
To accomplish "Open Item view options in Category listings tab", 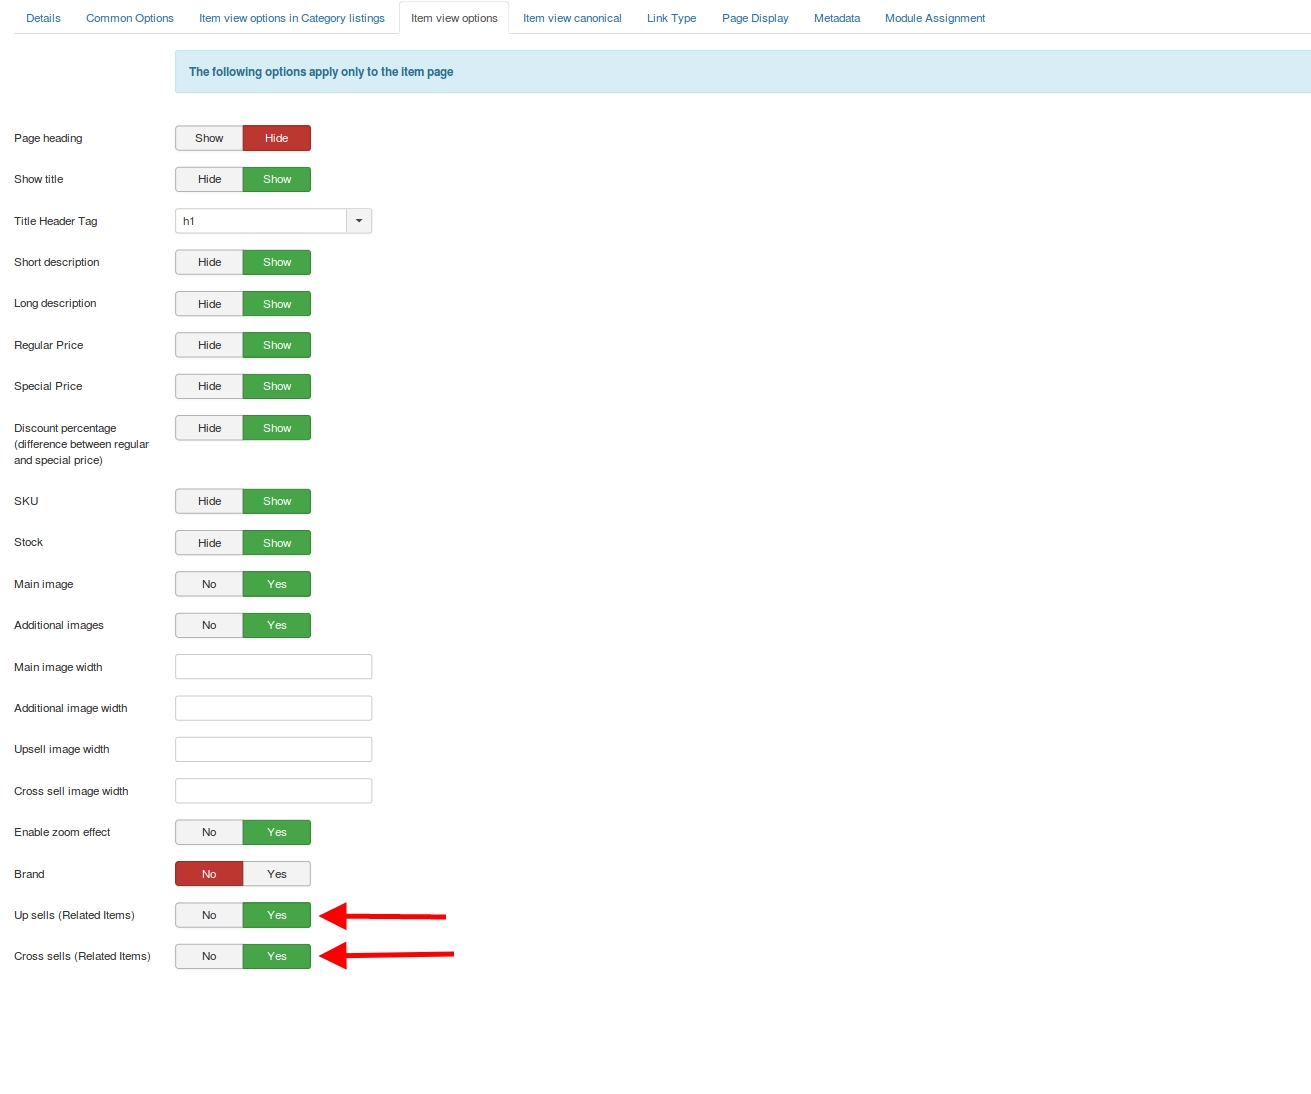I will 292,18.
